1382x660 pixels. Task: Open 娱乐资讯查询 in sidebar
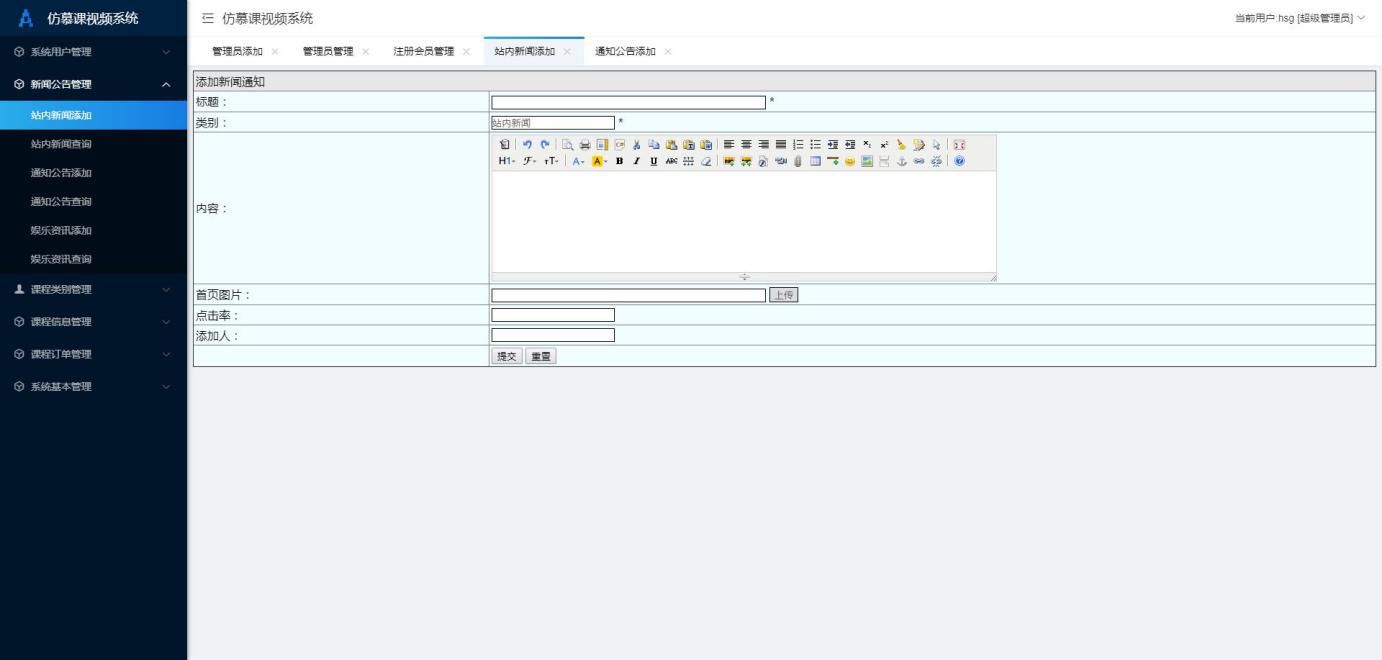click(93, 260)
